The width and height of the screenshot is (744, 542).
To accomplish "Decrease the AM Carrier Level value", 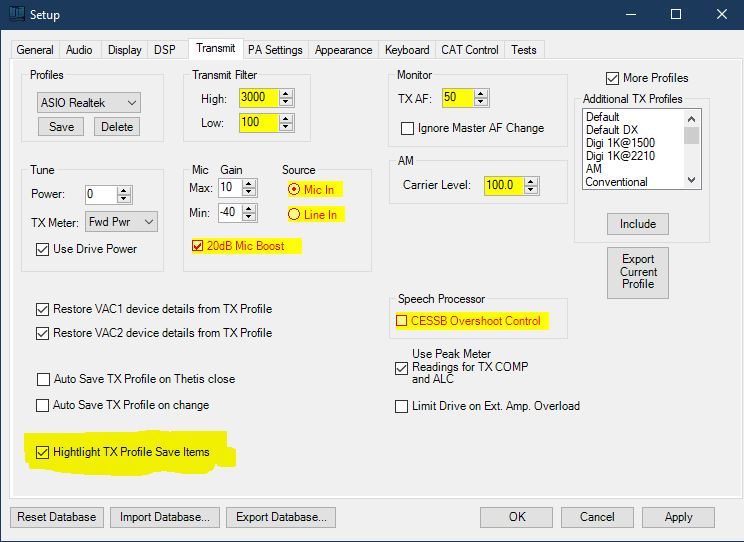I will pos(531,189).
